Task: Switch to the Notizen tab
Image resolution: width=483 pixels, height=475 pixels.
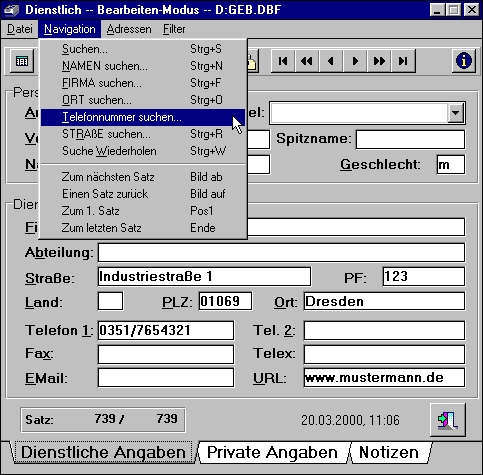Action: point(389,453)
